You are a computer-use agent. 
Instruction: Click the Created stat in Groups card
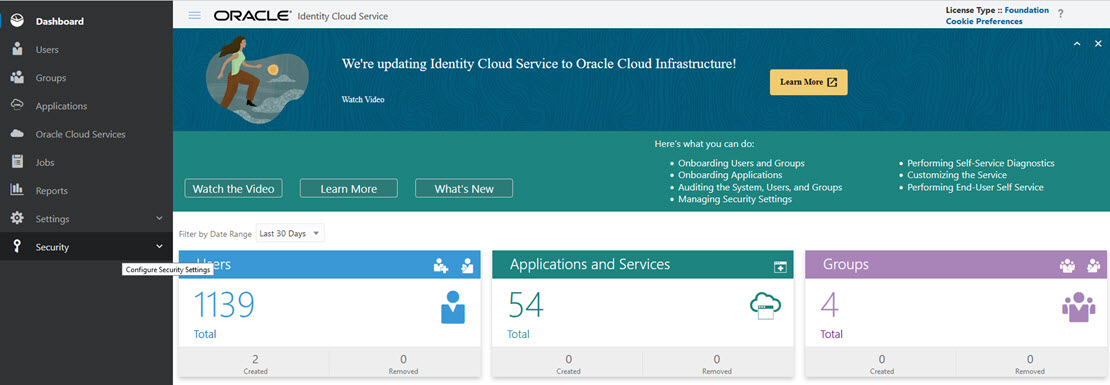click(x=881, y=364)
